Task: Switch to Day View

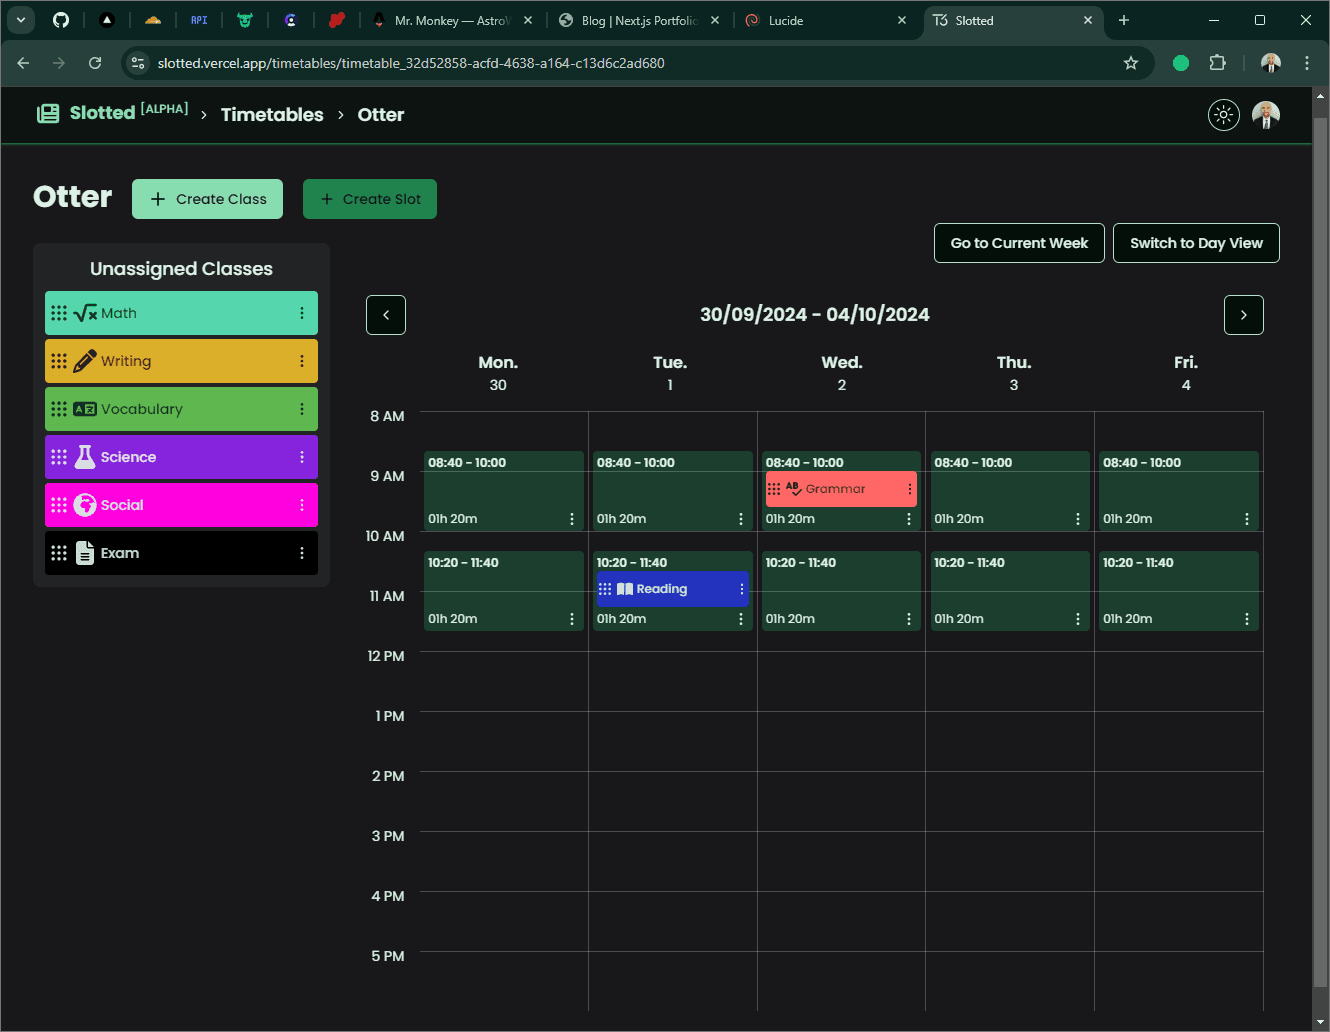Action: pyautogui.click(x=1196, y=243)
